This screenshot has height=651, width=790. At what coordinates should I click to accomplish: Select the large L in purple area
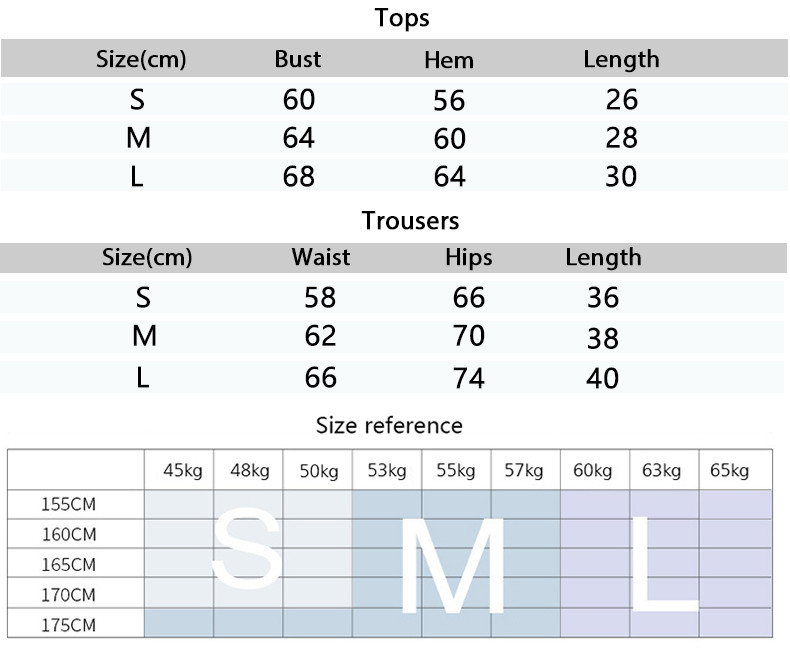tap(664, 564)
